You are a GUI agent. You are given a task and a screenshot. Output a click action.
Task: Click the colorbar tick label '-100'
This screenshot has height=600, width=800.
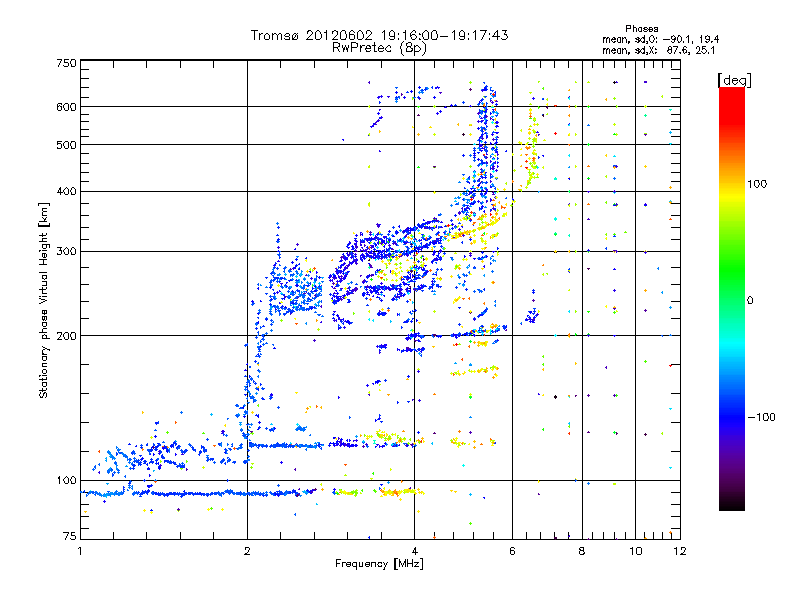pyautogui.click(x=762, y=417)
